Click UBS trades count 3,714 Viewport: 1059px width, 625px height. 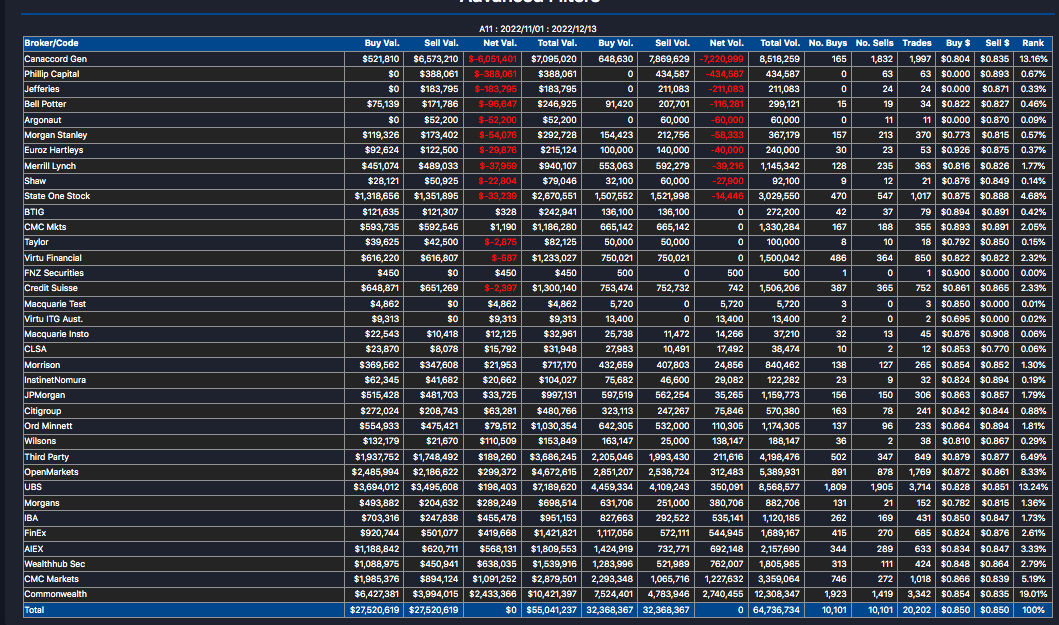point(919,487)
